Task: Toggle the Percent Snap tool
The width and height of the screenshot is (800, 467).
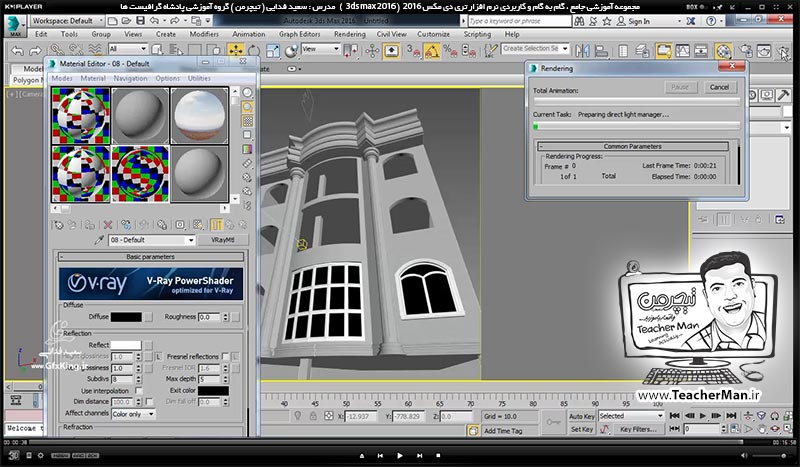Action: pyautogui.click(x=449, y=51)
